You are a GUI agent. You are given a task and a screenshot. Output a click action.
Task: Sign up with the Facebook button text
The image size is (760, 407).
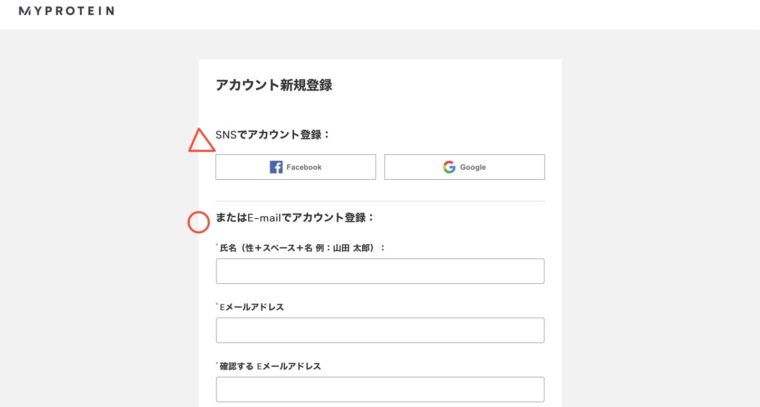[x=304, y=167]
